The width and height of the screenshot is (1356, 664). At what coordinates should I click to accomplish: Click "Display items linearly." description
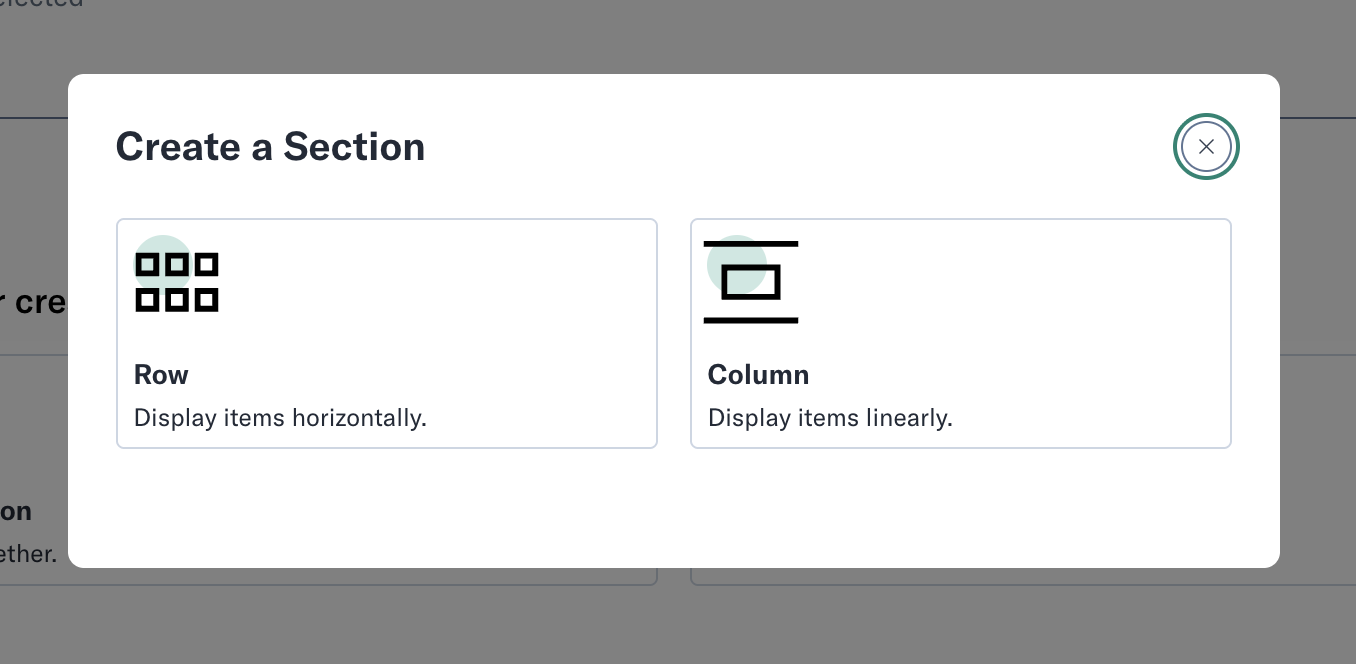point(830,418)
